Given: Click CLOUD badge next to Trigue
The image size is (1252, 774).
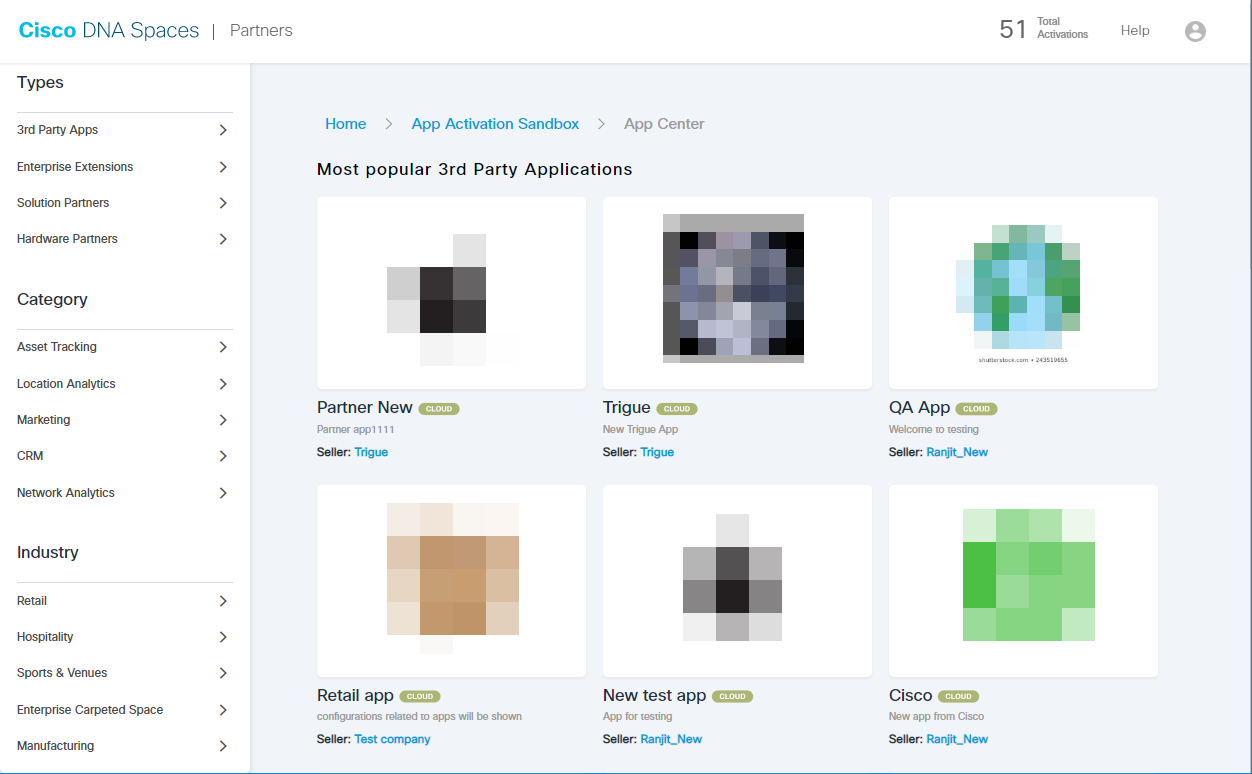Looking at the screenshot, I should 677,409.
